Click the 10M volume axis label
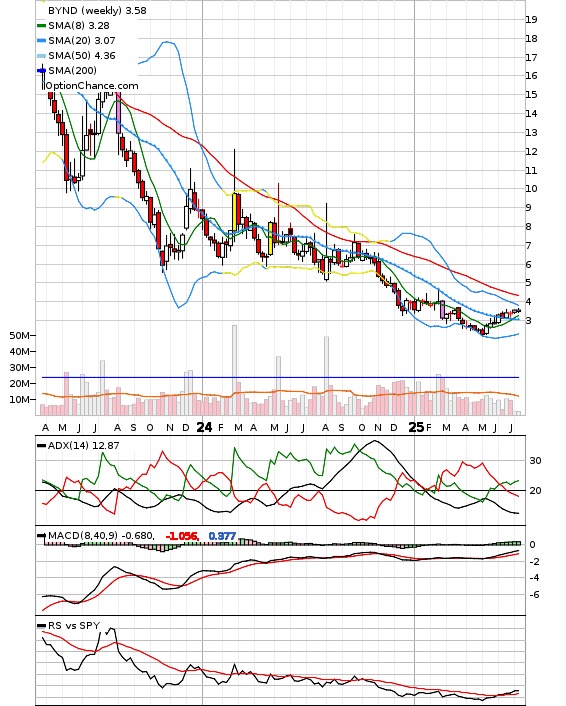 (x=20, y=399)
